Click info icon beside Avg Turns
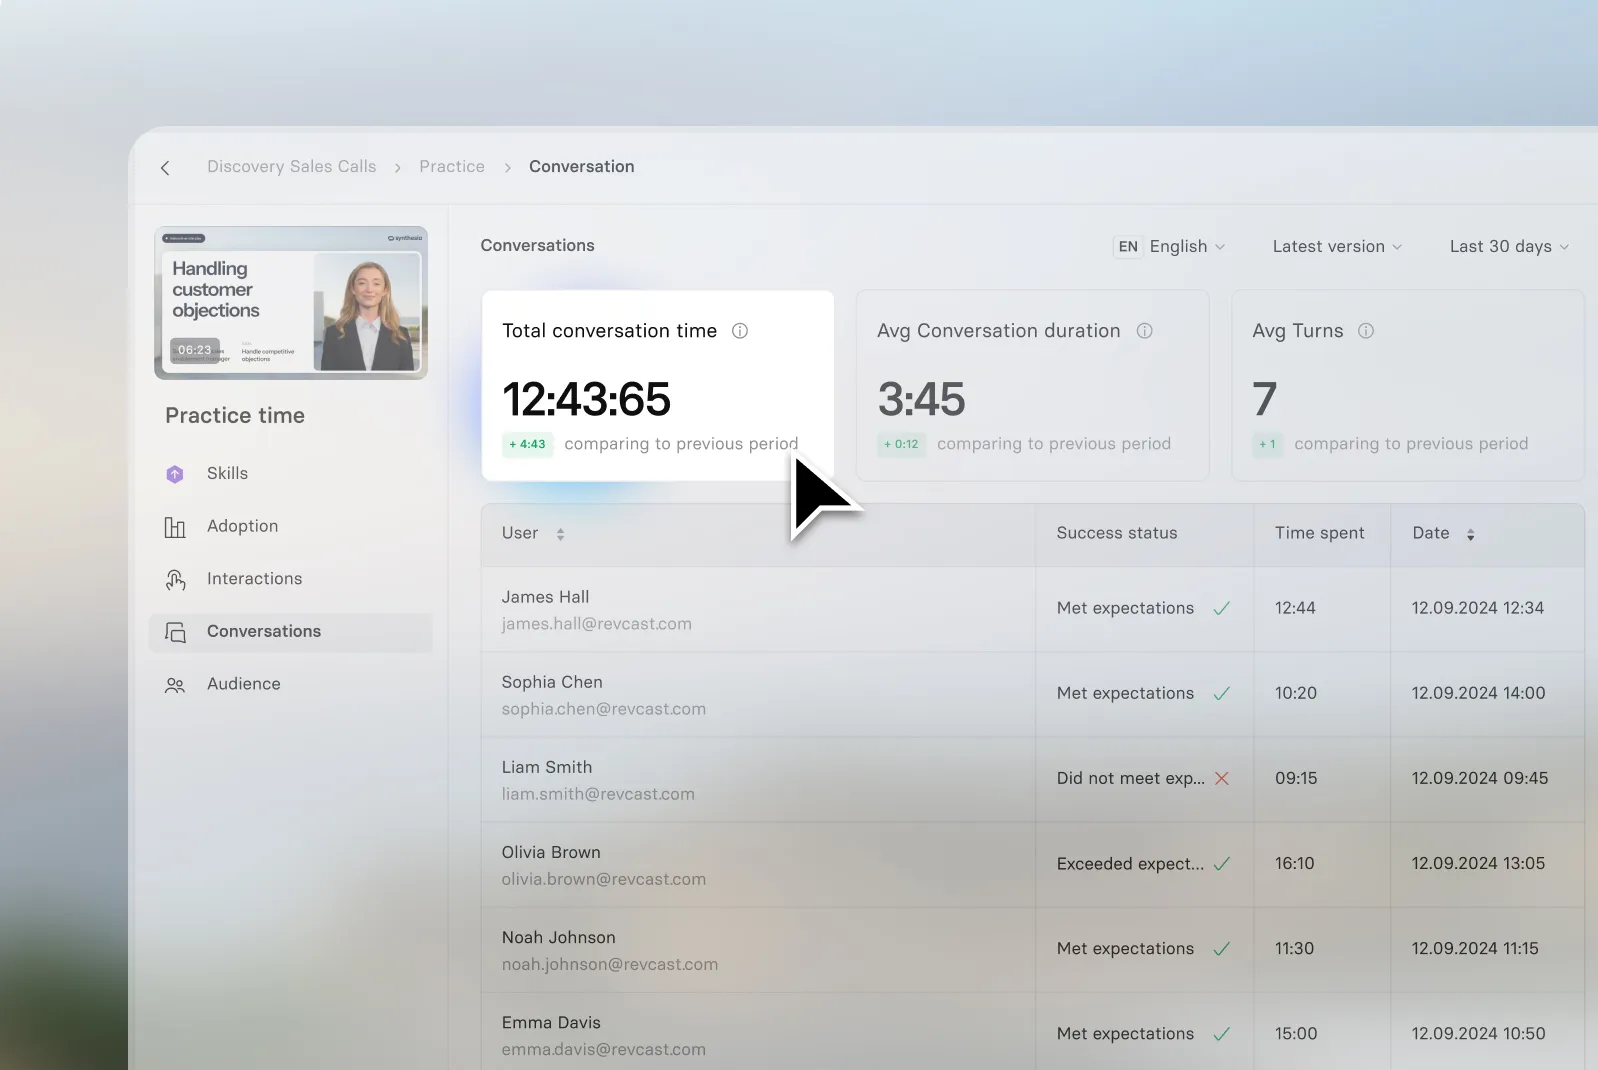Image resolution: width=1598 pixels, height=1070 pixels. (1366, 331)
